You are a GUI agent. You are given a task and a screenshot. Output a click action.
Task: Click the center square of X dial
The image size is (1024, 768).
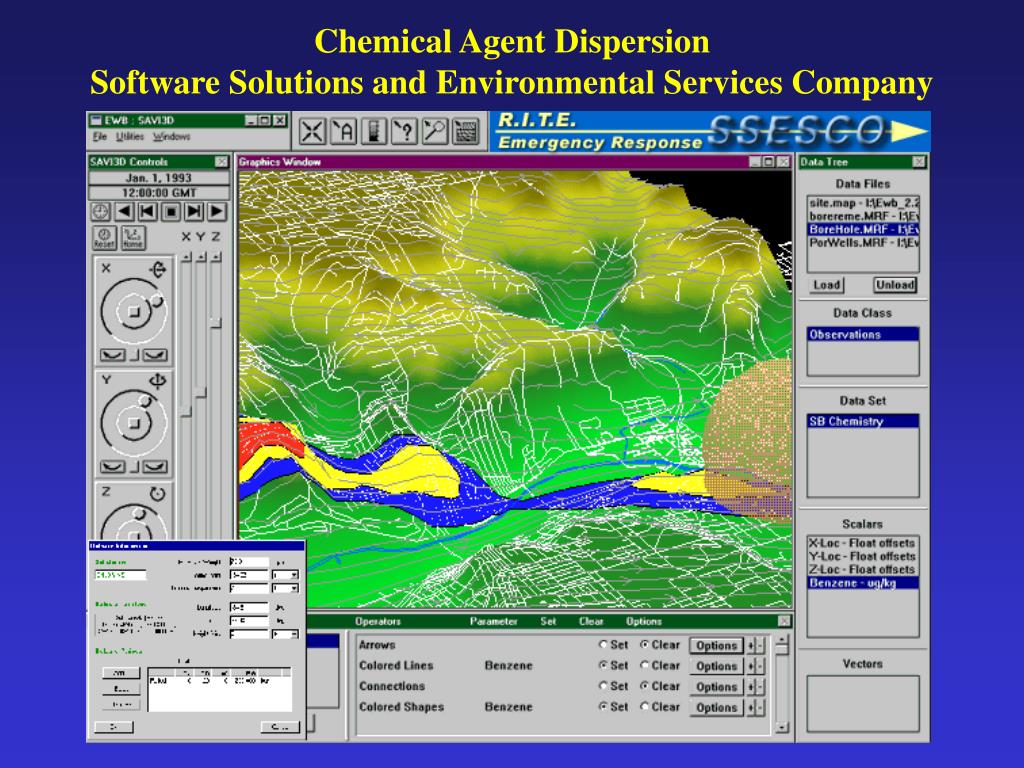pyautogui.click(x=134, y=312)
